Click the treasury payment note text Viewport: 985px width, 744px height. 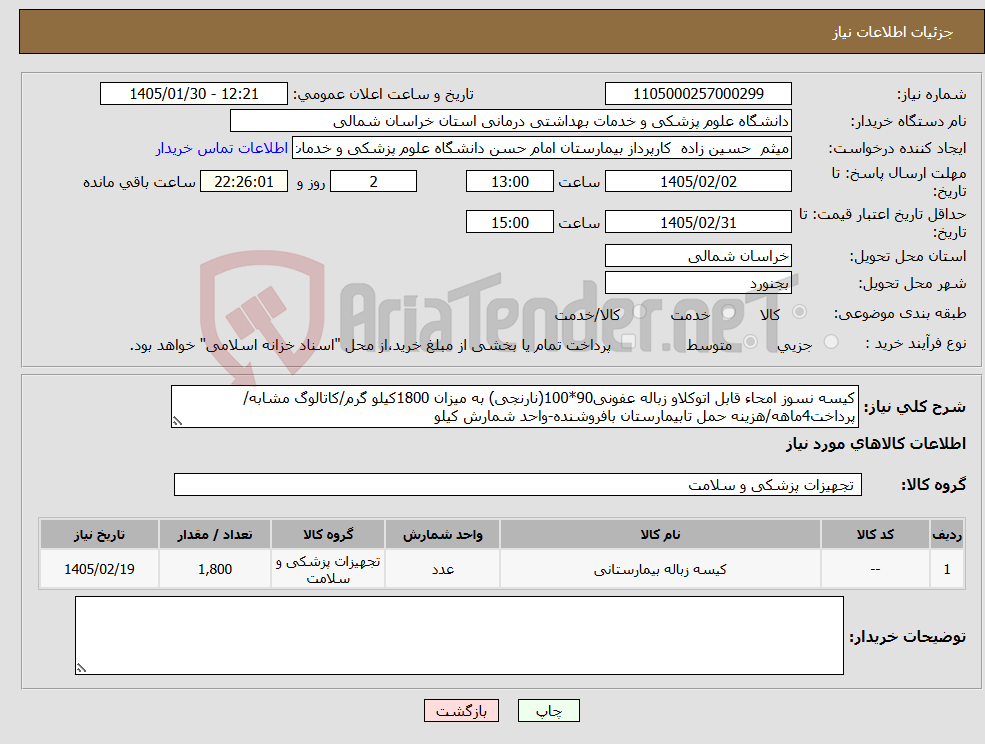tap(370, 345)
